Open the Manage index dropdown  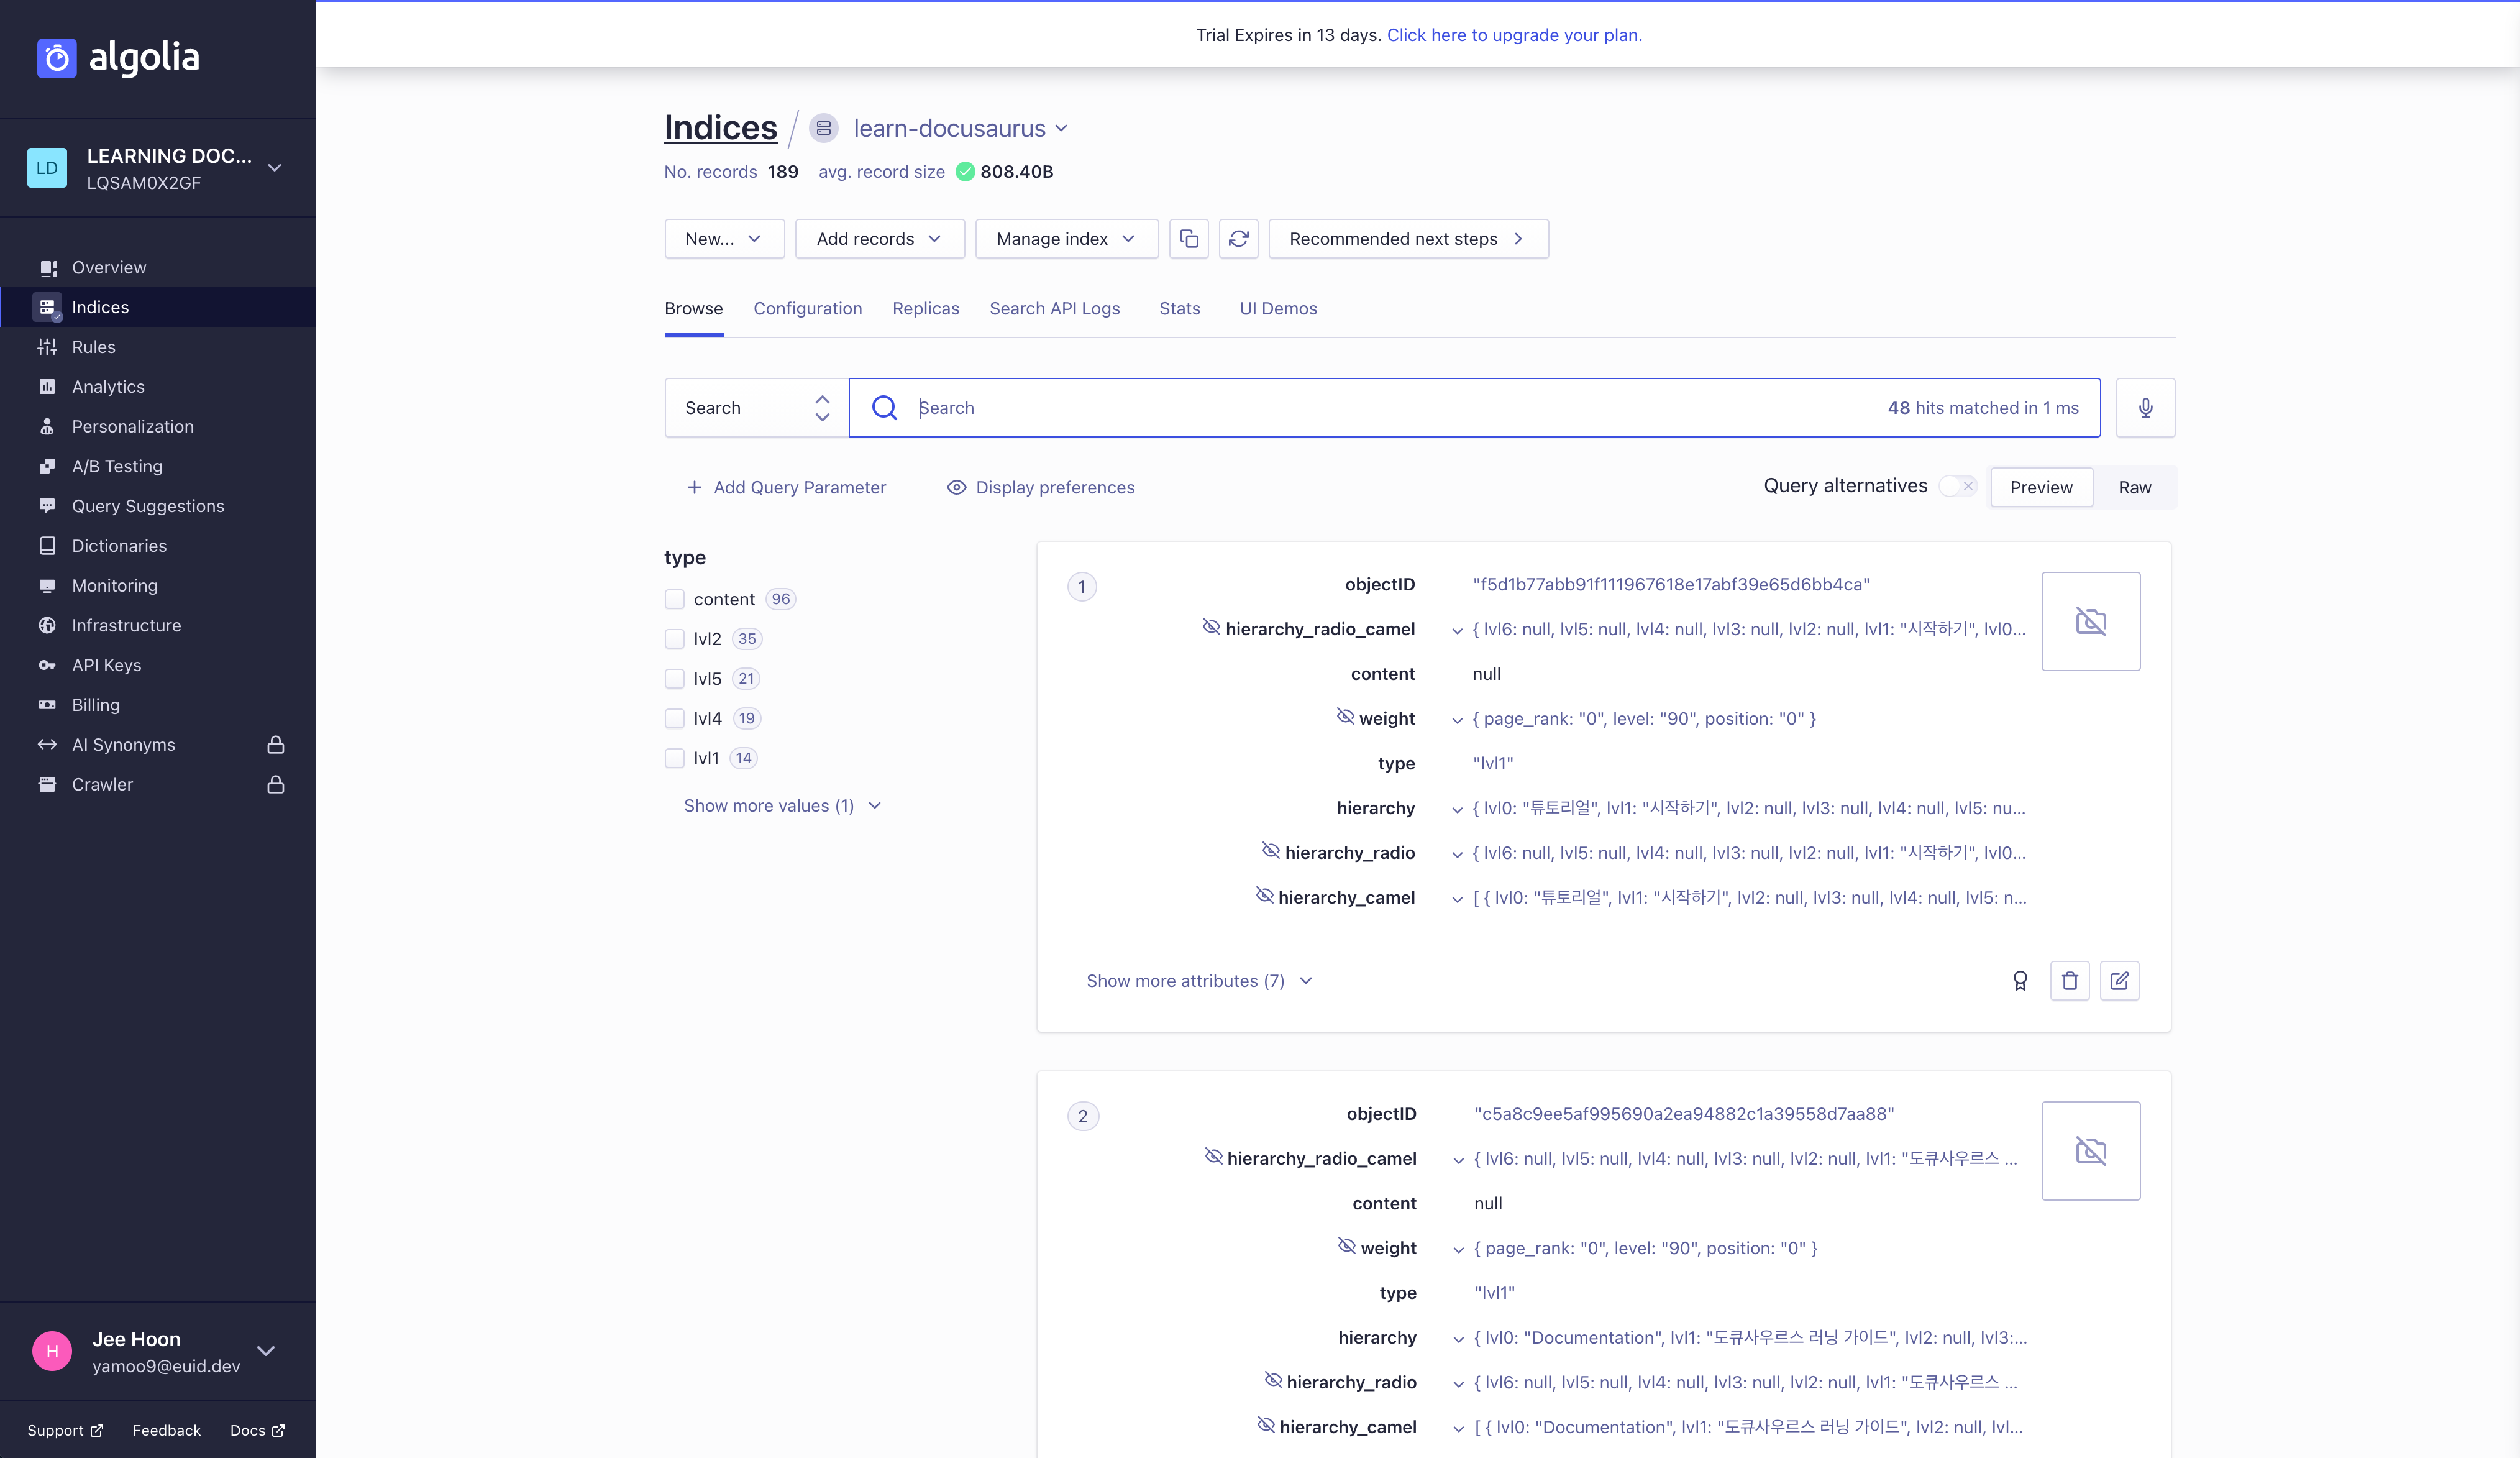1066,239
